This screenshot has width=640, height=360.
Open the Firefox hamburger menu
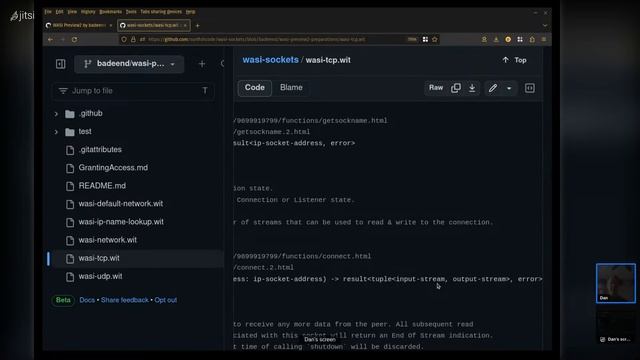tap(544, 40)
